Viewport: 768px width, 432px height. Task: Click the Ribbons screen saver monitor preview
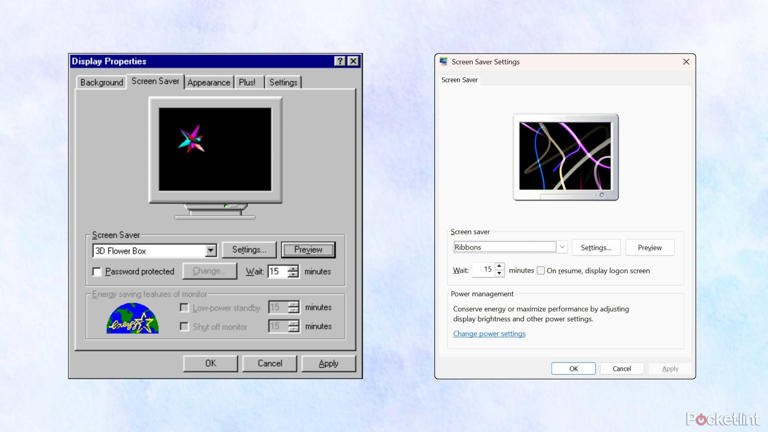pos(565,156)
